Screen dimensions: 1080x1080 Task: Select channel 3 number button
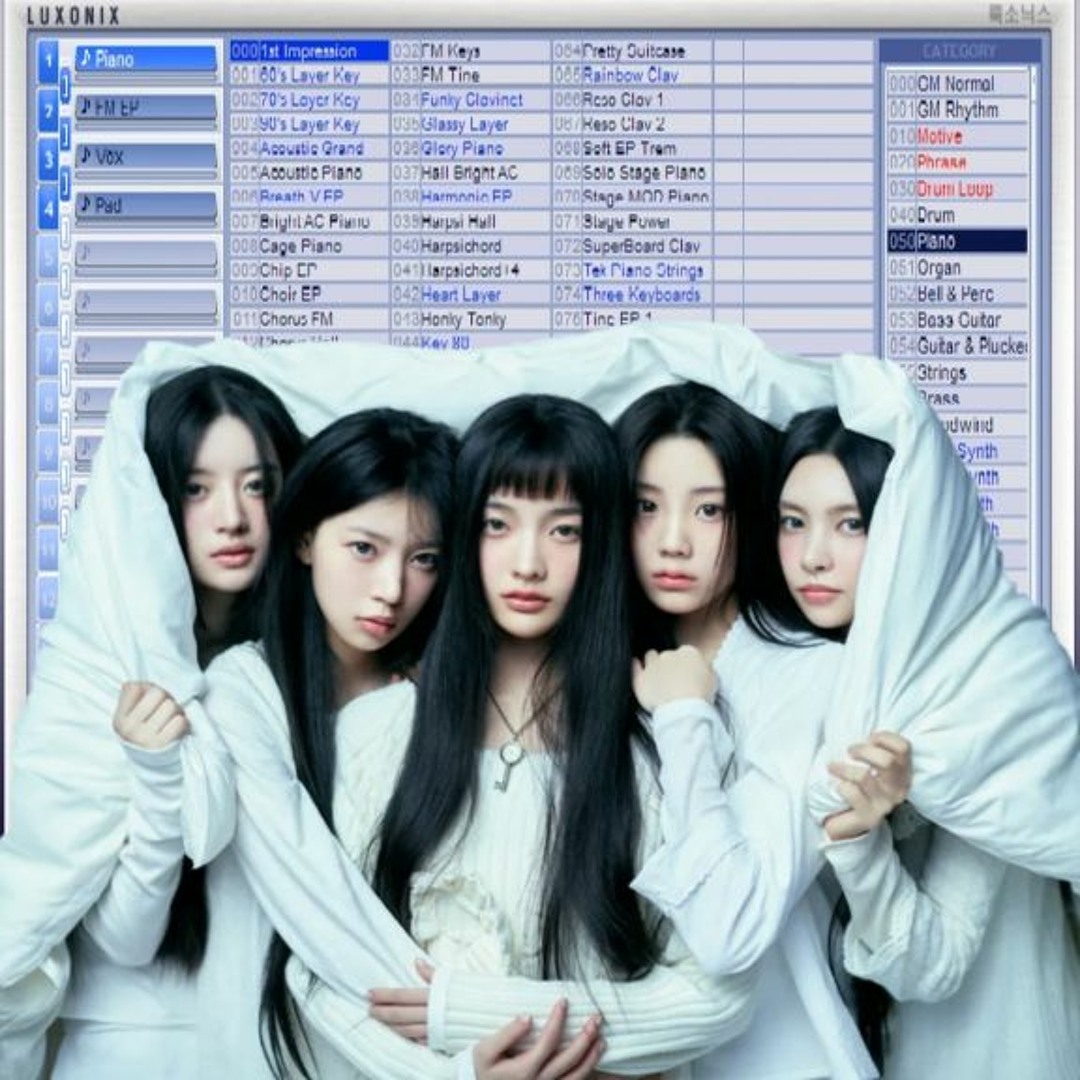[47, 159]
